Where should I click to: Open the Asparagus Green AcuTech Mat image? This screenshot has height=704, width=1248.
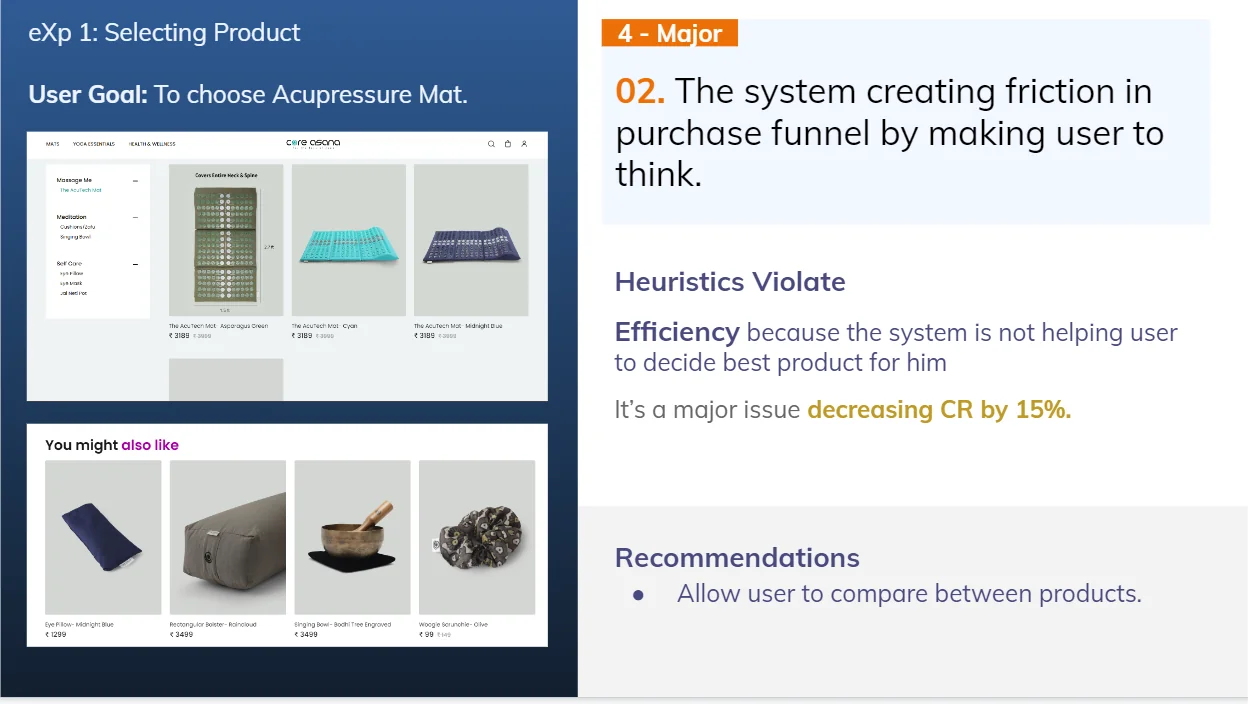tap(226, 240)
